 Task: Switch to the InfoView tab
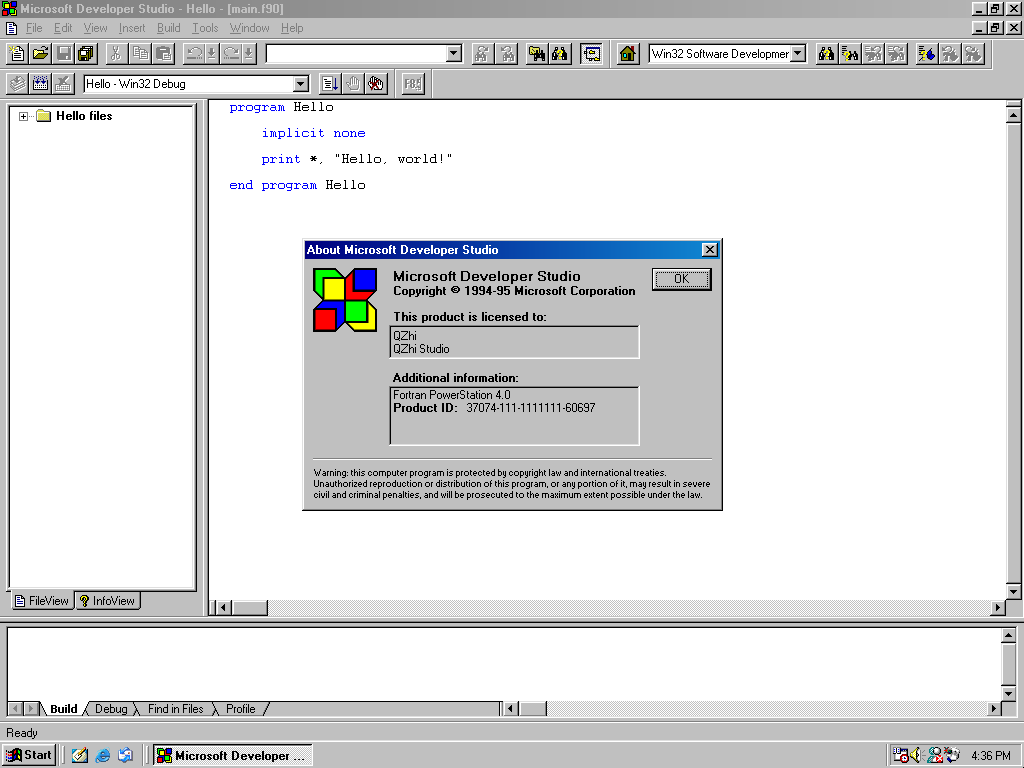coord(107,601)
